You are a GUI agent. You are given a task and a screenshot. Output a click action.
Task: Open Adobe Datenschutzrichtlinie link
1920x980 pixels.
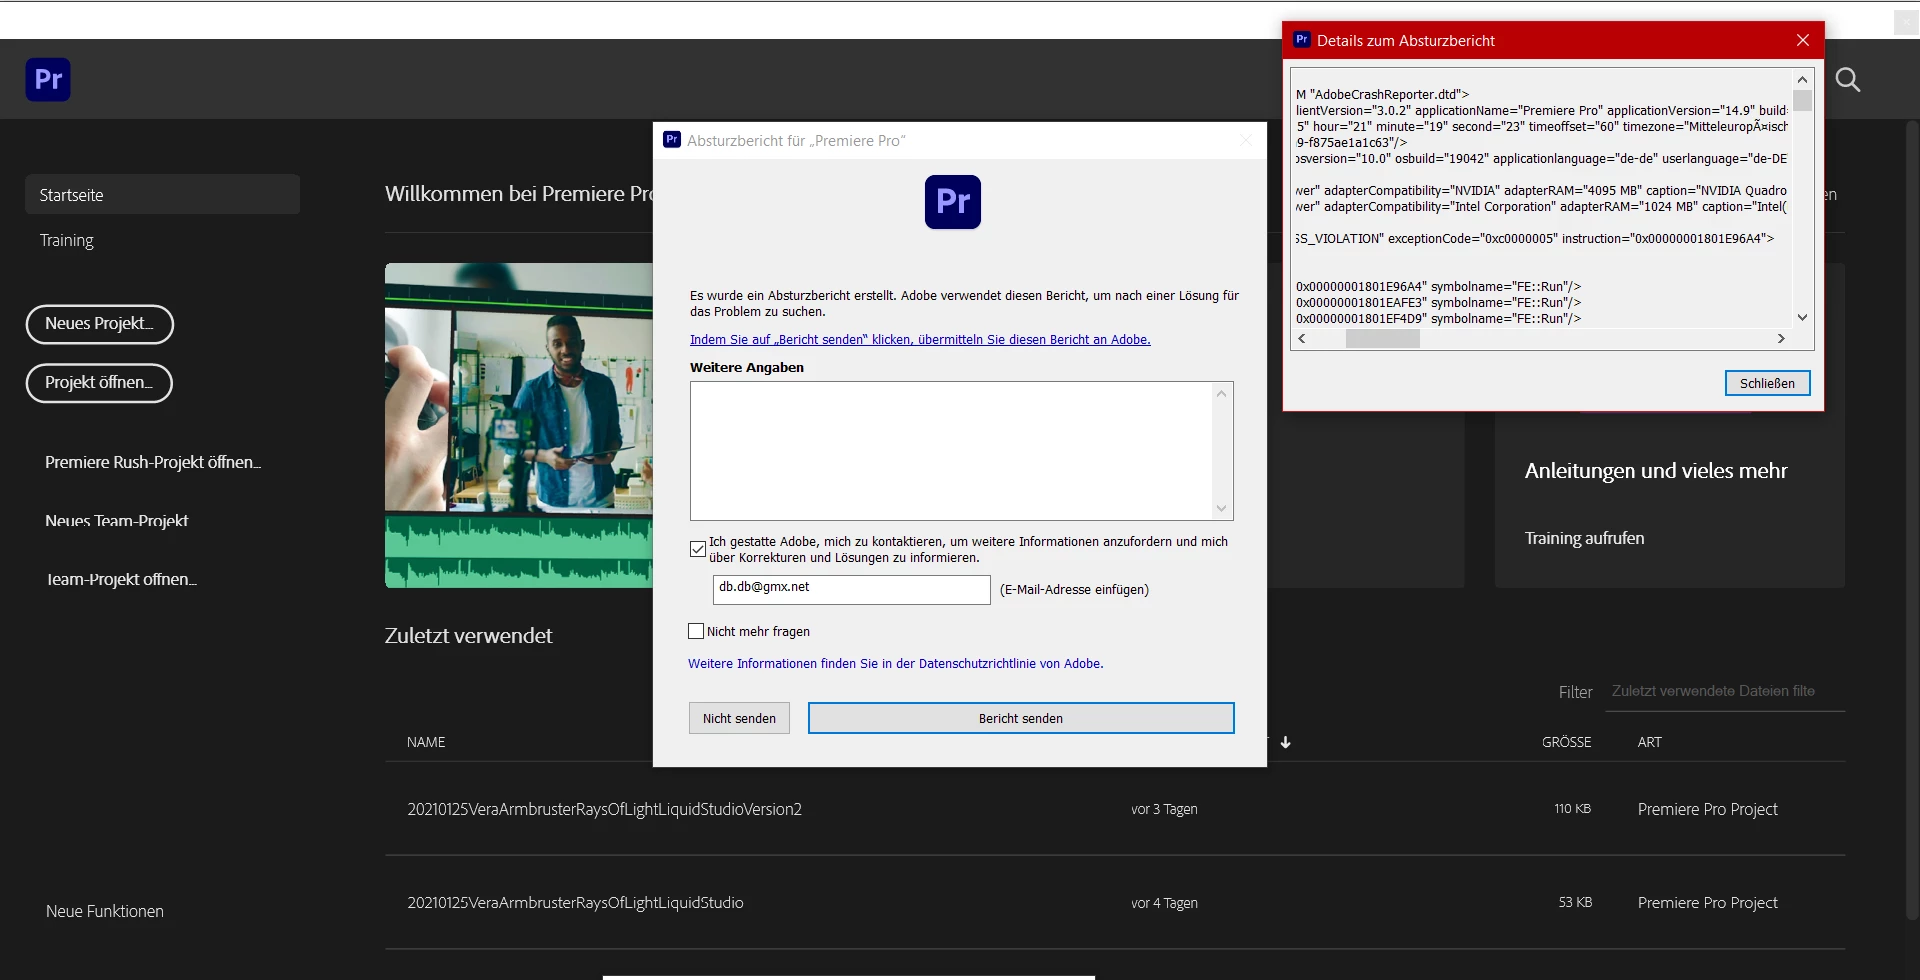tap(896, 664)
